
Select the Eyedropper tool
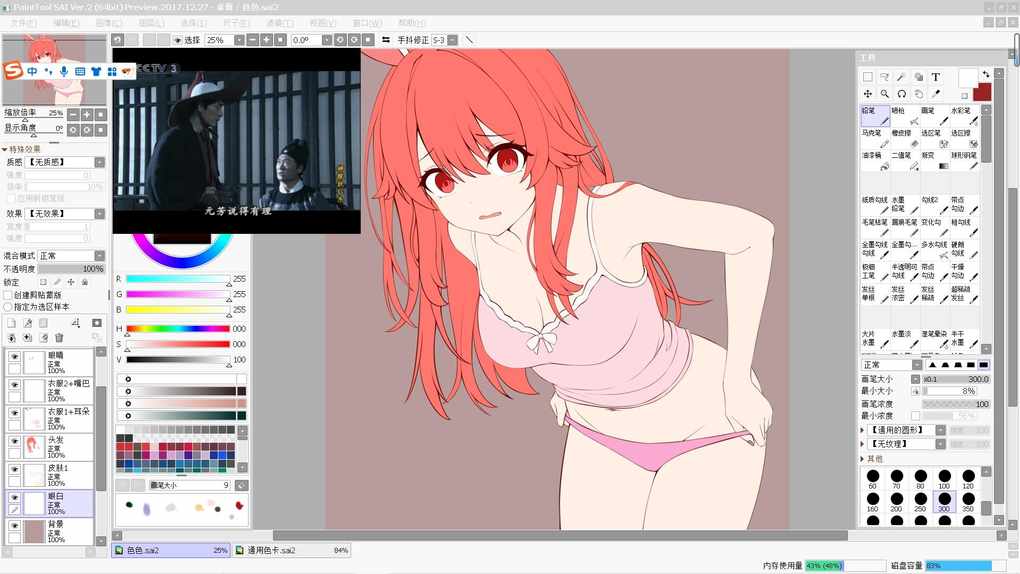click(x=935, y=94)
